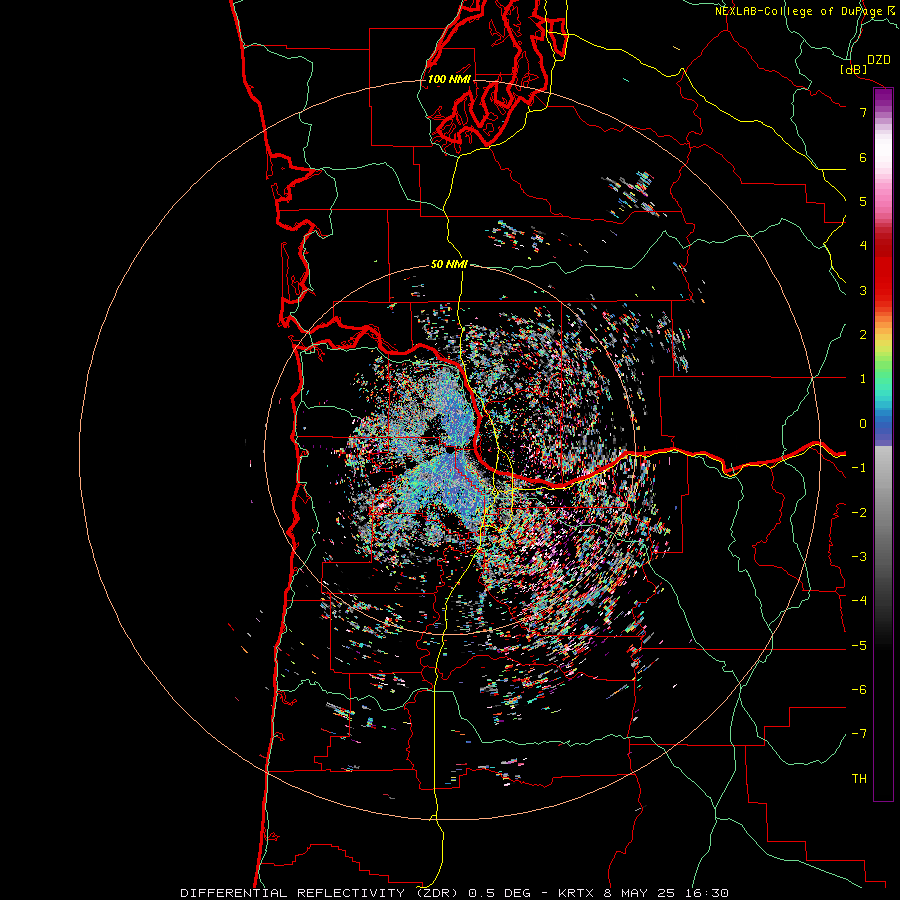Click the 7 value on the color scale
Viewport: 900px width, 900px height.
pos(863,112)
